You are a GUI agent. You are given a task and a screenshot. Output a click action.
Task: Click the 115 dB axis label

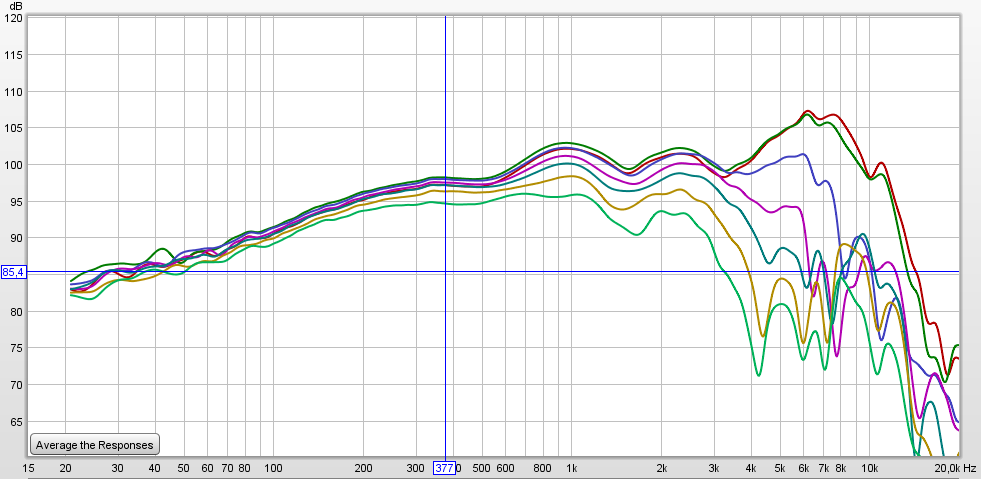14,55
